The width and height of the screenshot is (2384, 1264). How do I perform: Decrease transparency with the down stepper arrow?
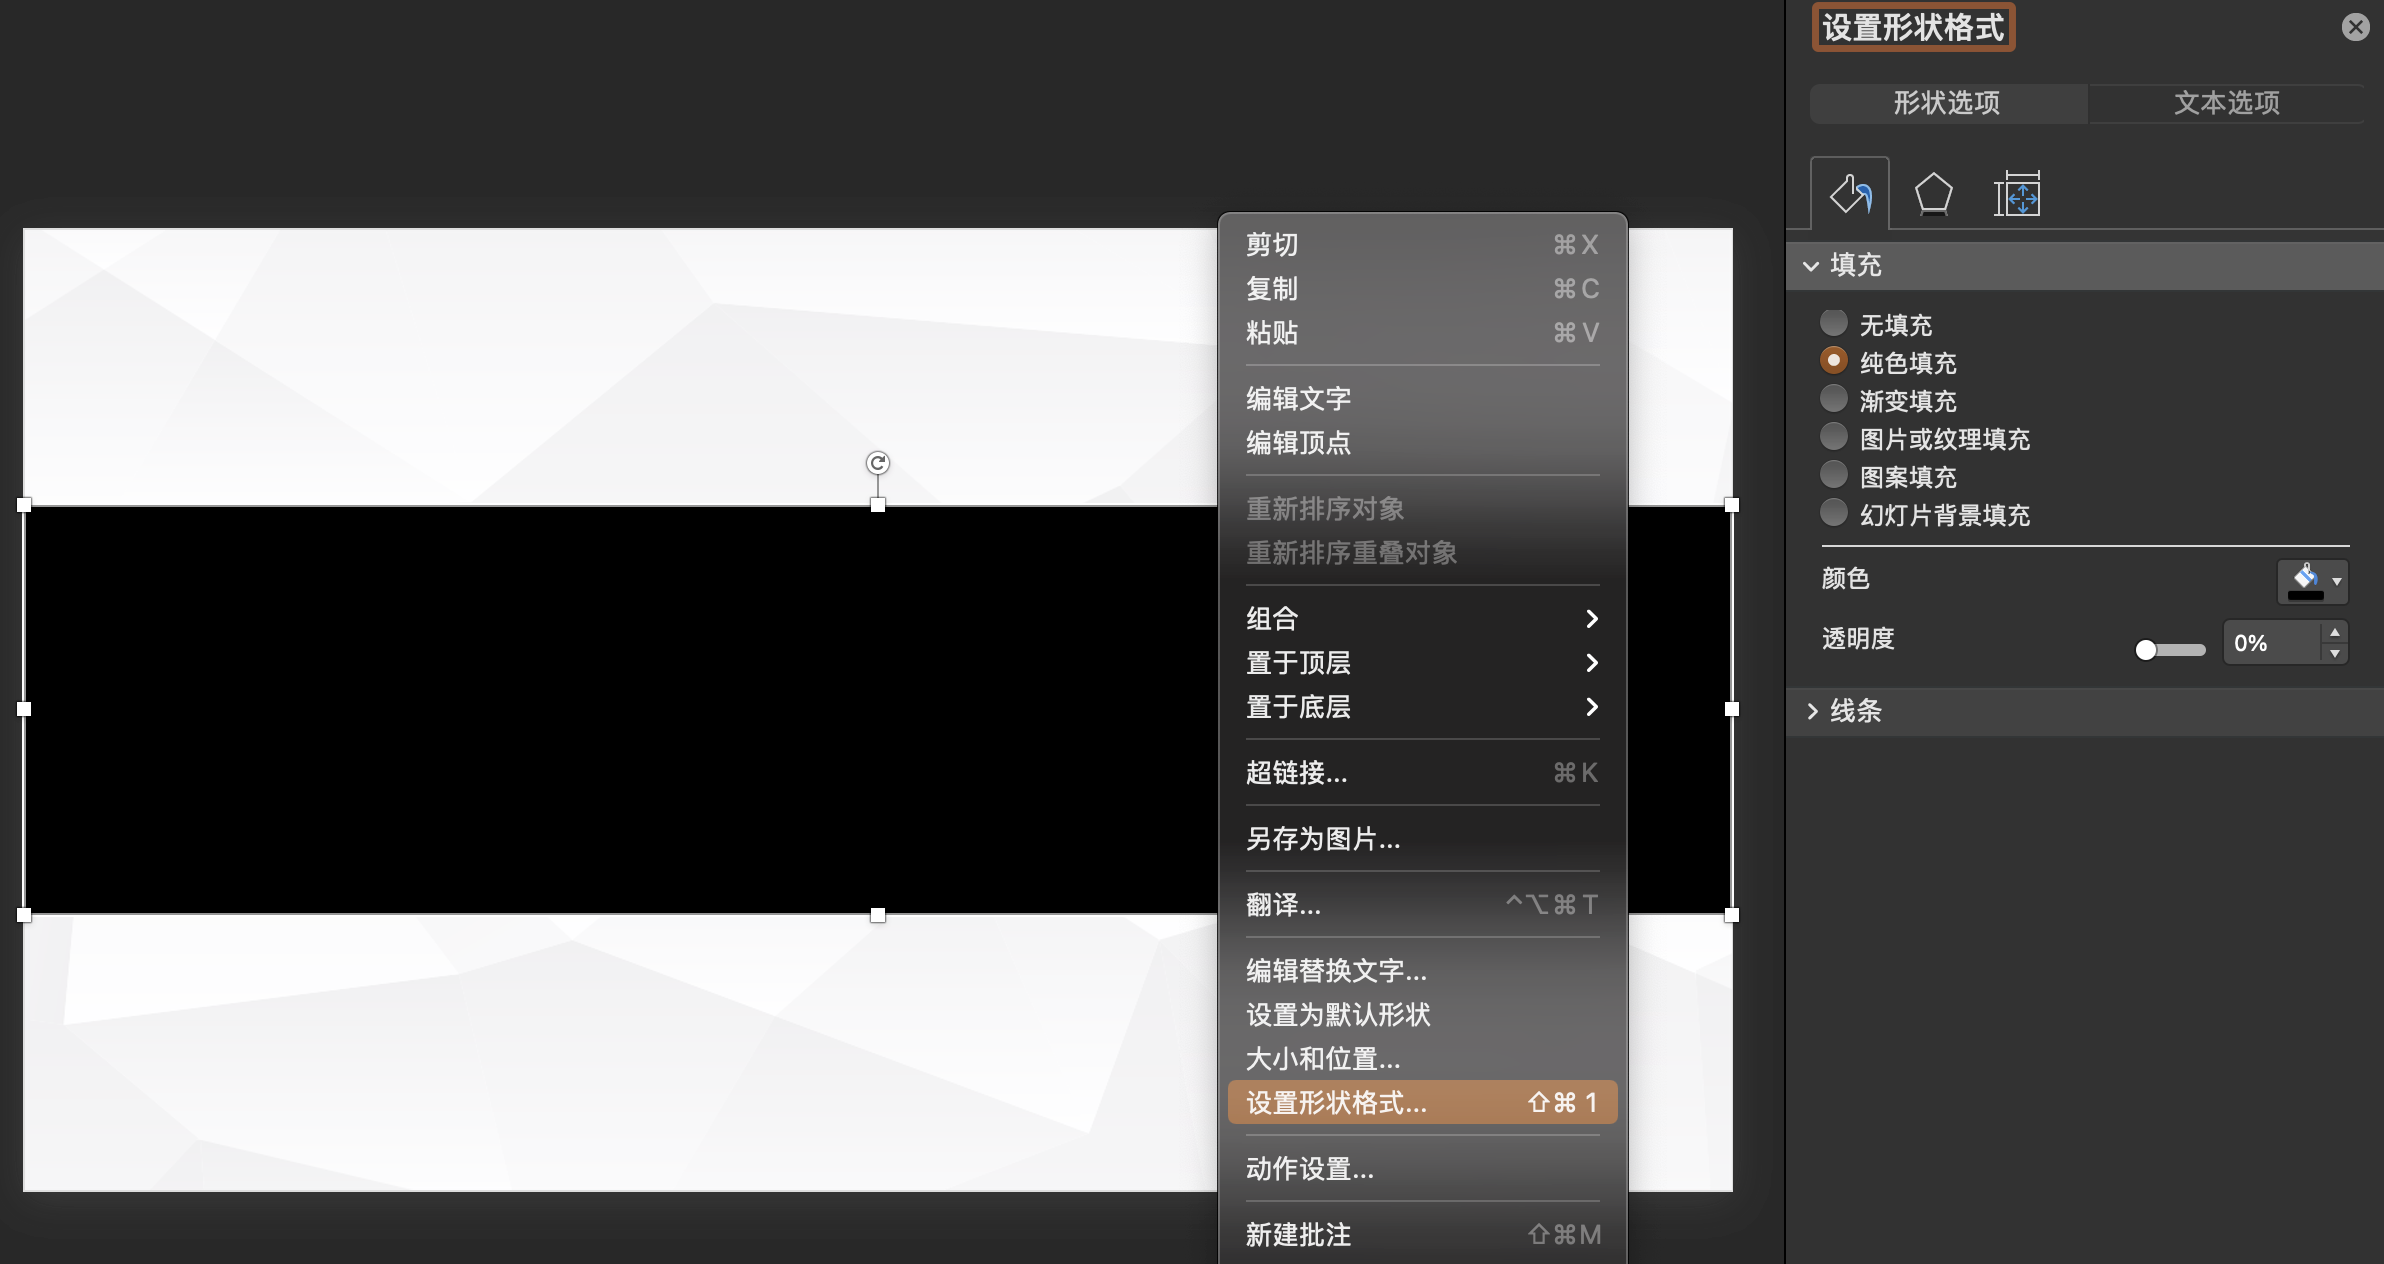pos(2335,654)
